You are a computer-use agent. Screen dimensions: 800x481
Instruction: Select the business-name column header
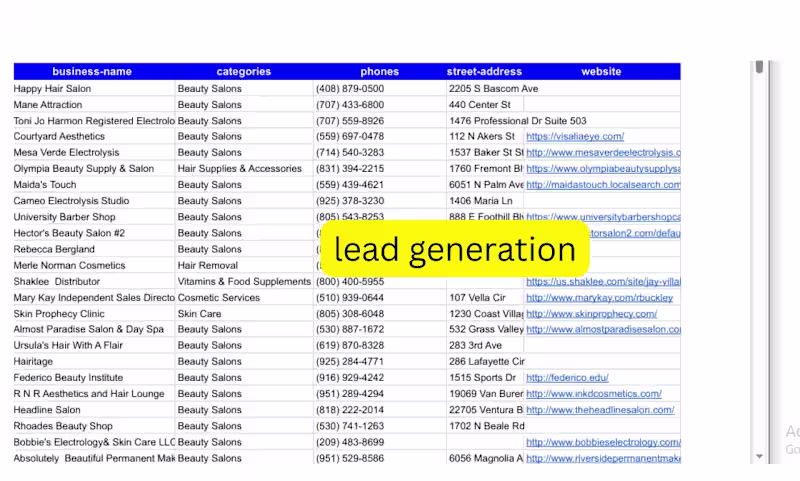click(x=92, y=71)
